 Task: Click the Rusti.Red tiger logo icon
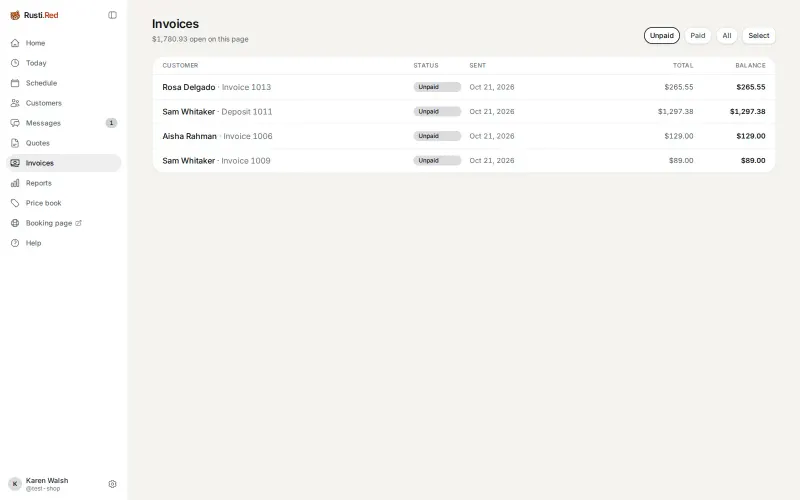[15, 15]
